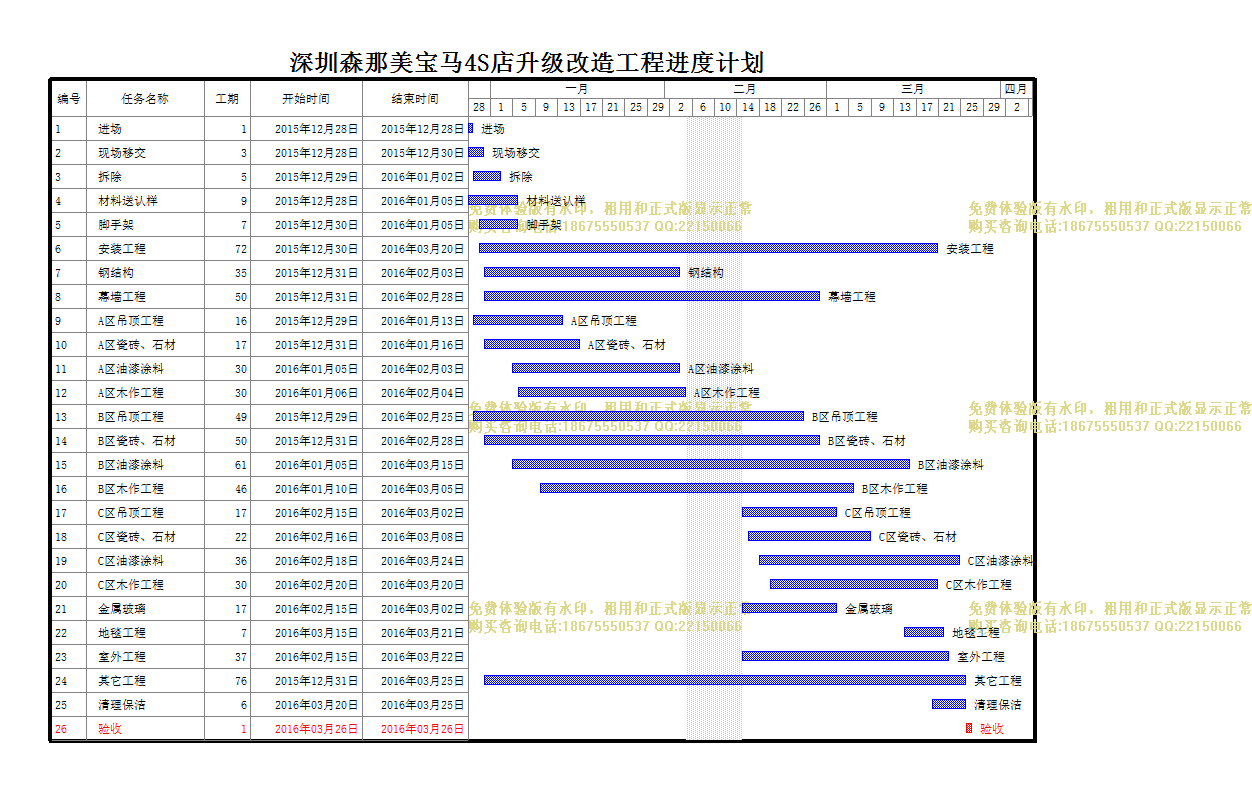Screen dimensions: 1252x790
Task: Click end date 2016年01月13日 in A区吊顶工程 row
Action: (x=422, y=321)
